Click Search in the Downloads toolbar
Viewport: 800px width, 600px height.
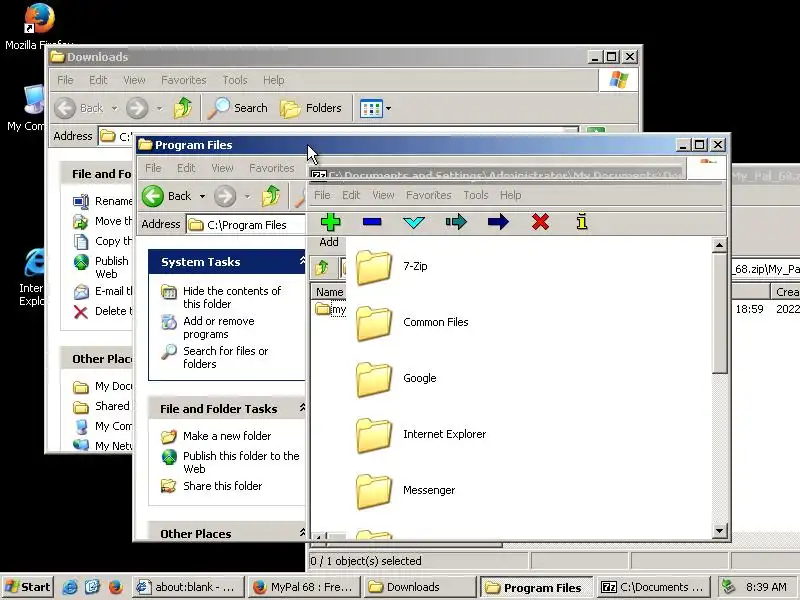coord(238,108)
